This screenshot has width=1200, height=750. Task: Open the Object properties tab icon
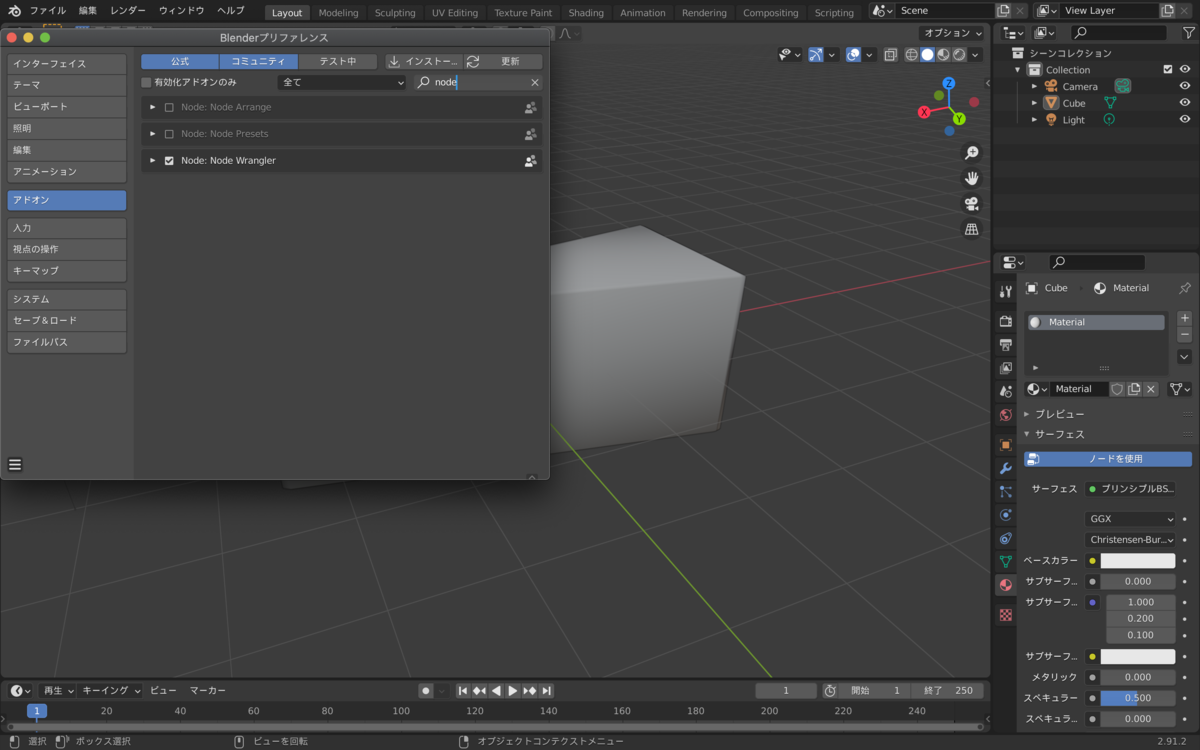(x=1006, y=445)
